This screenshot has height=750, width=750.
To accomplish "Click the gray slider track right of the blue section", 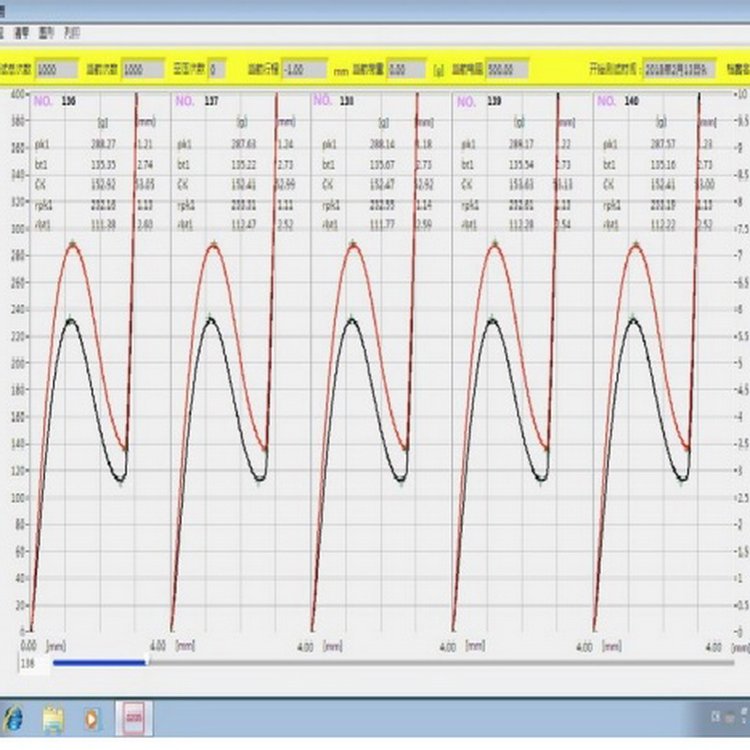I will [441, 662].
